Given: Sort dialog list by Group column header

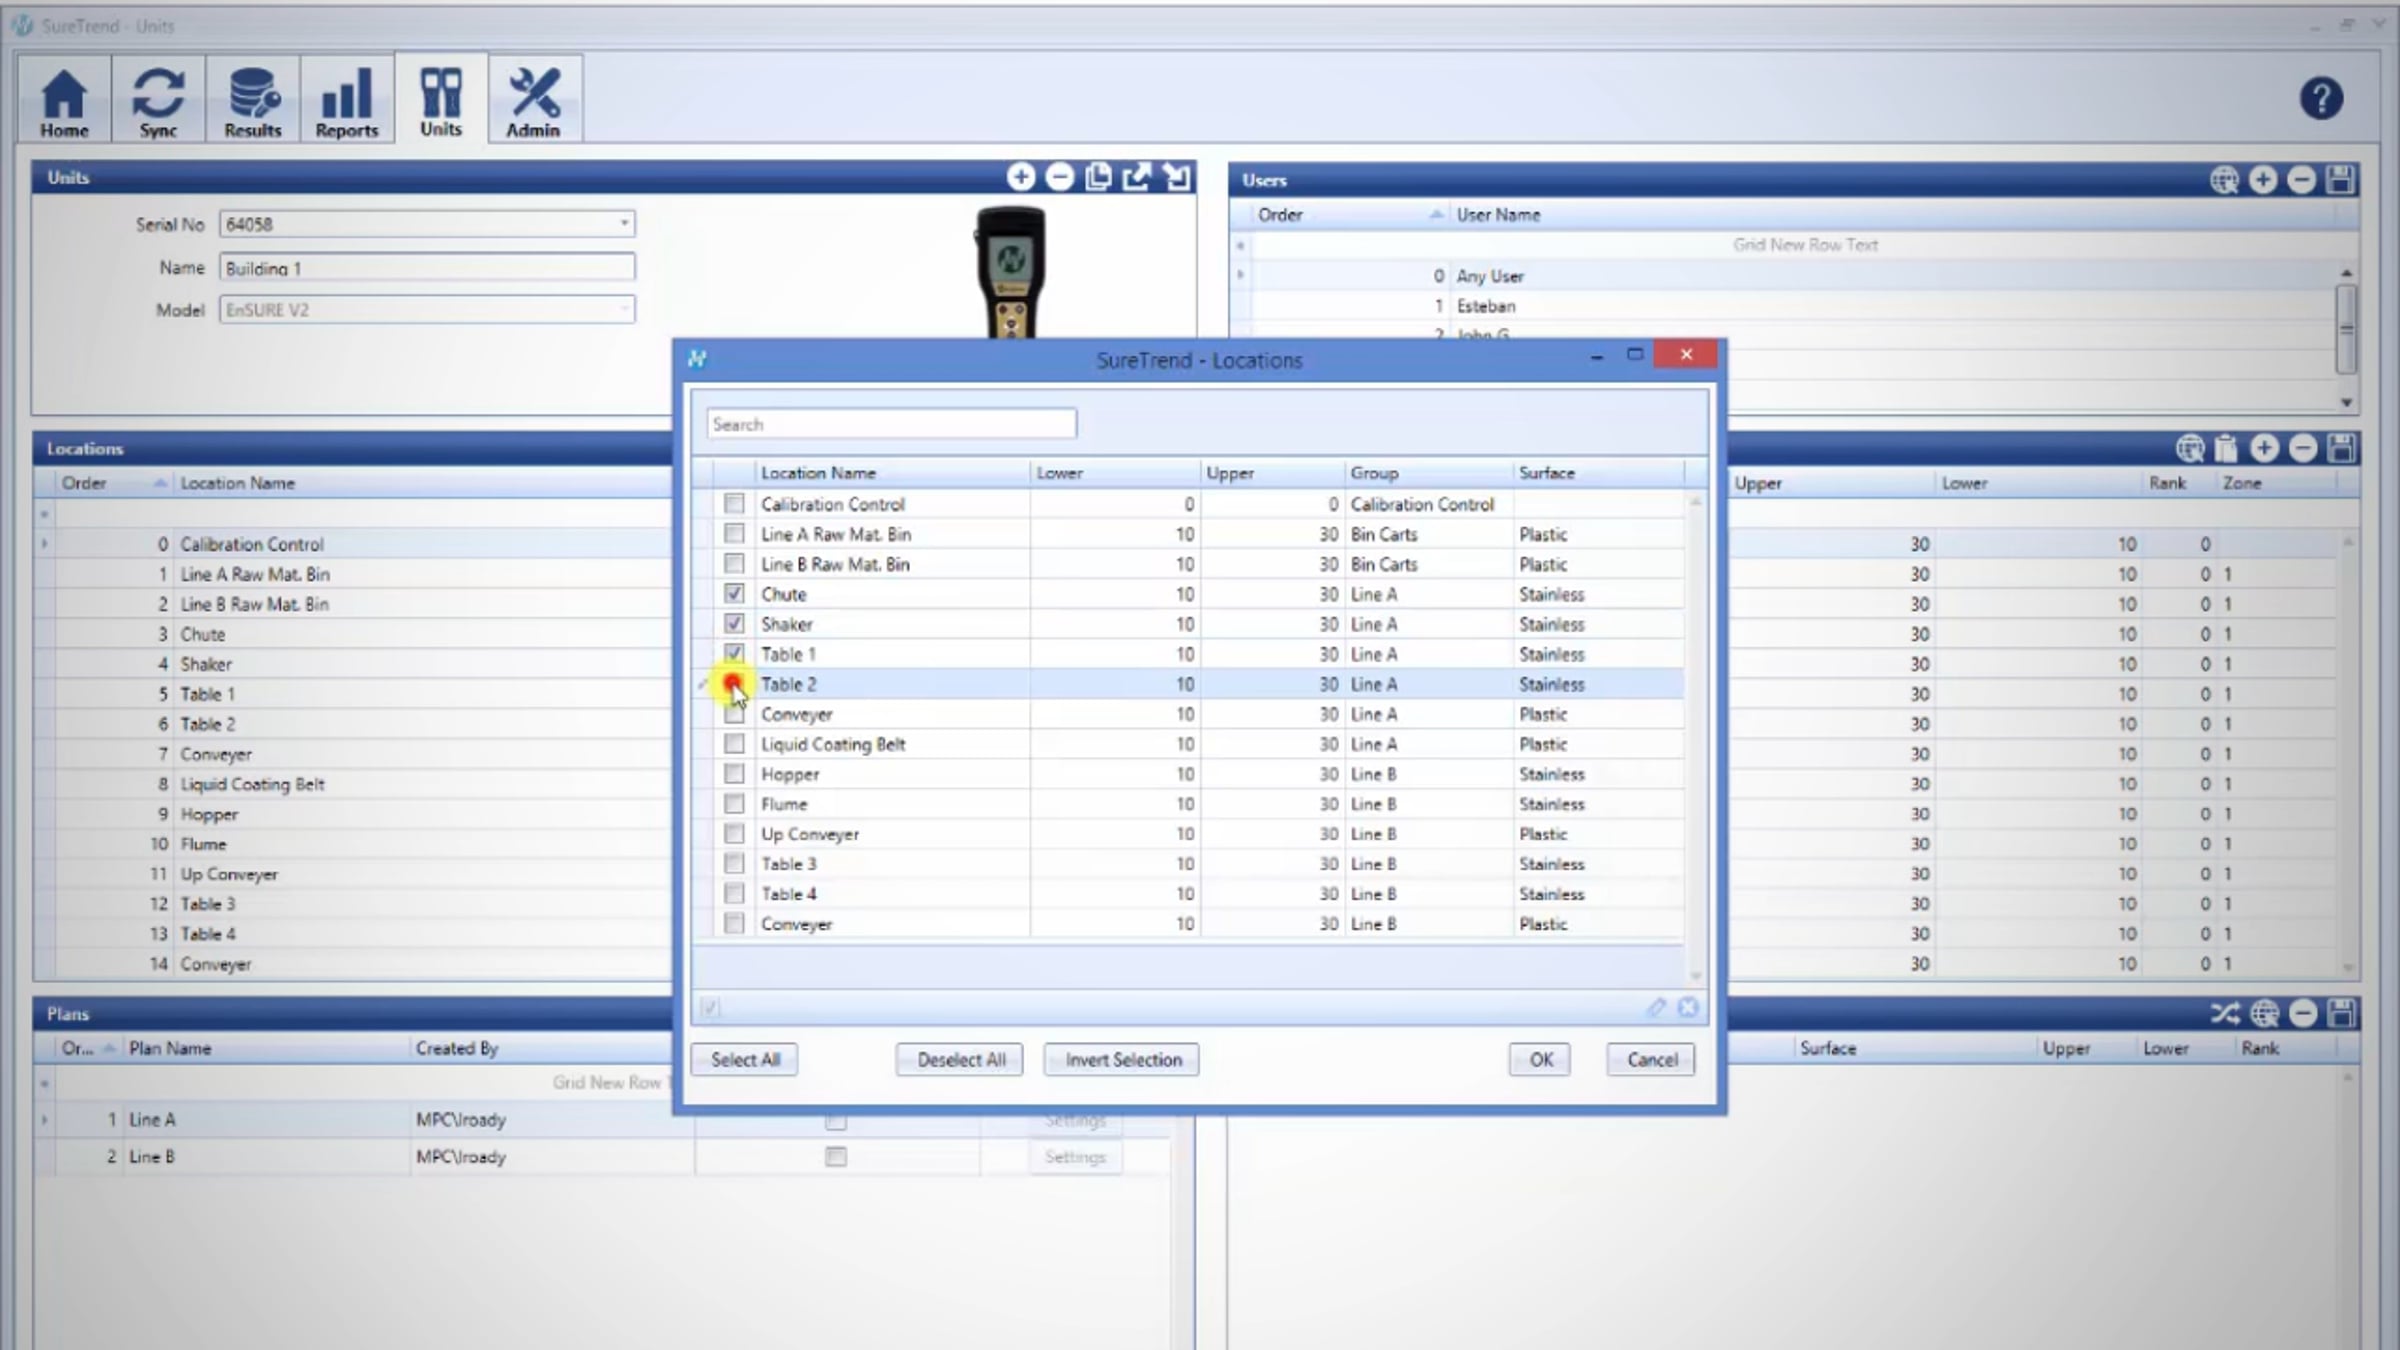Looking at the screenshot, I should tap(1428, 472).
